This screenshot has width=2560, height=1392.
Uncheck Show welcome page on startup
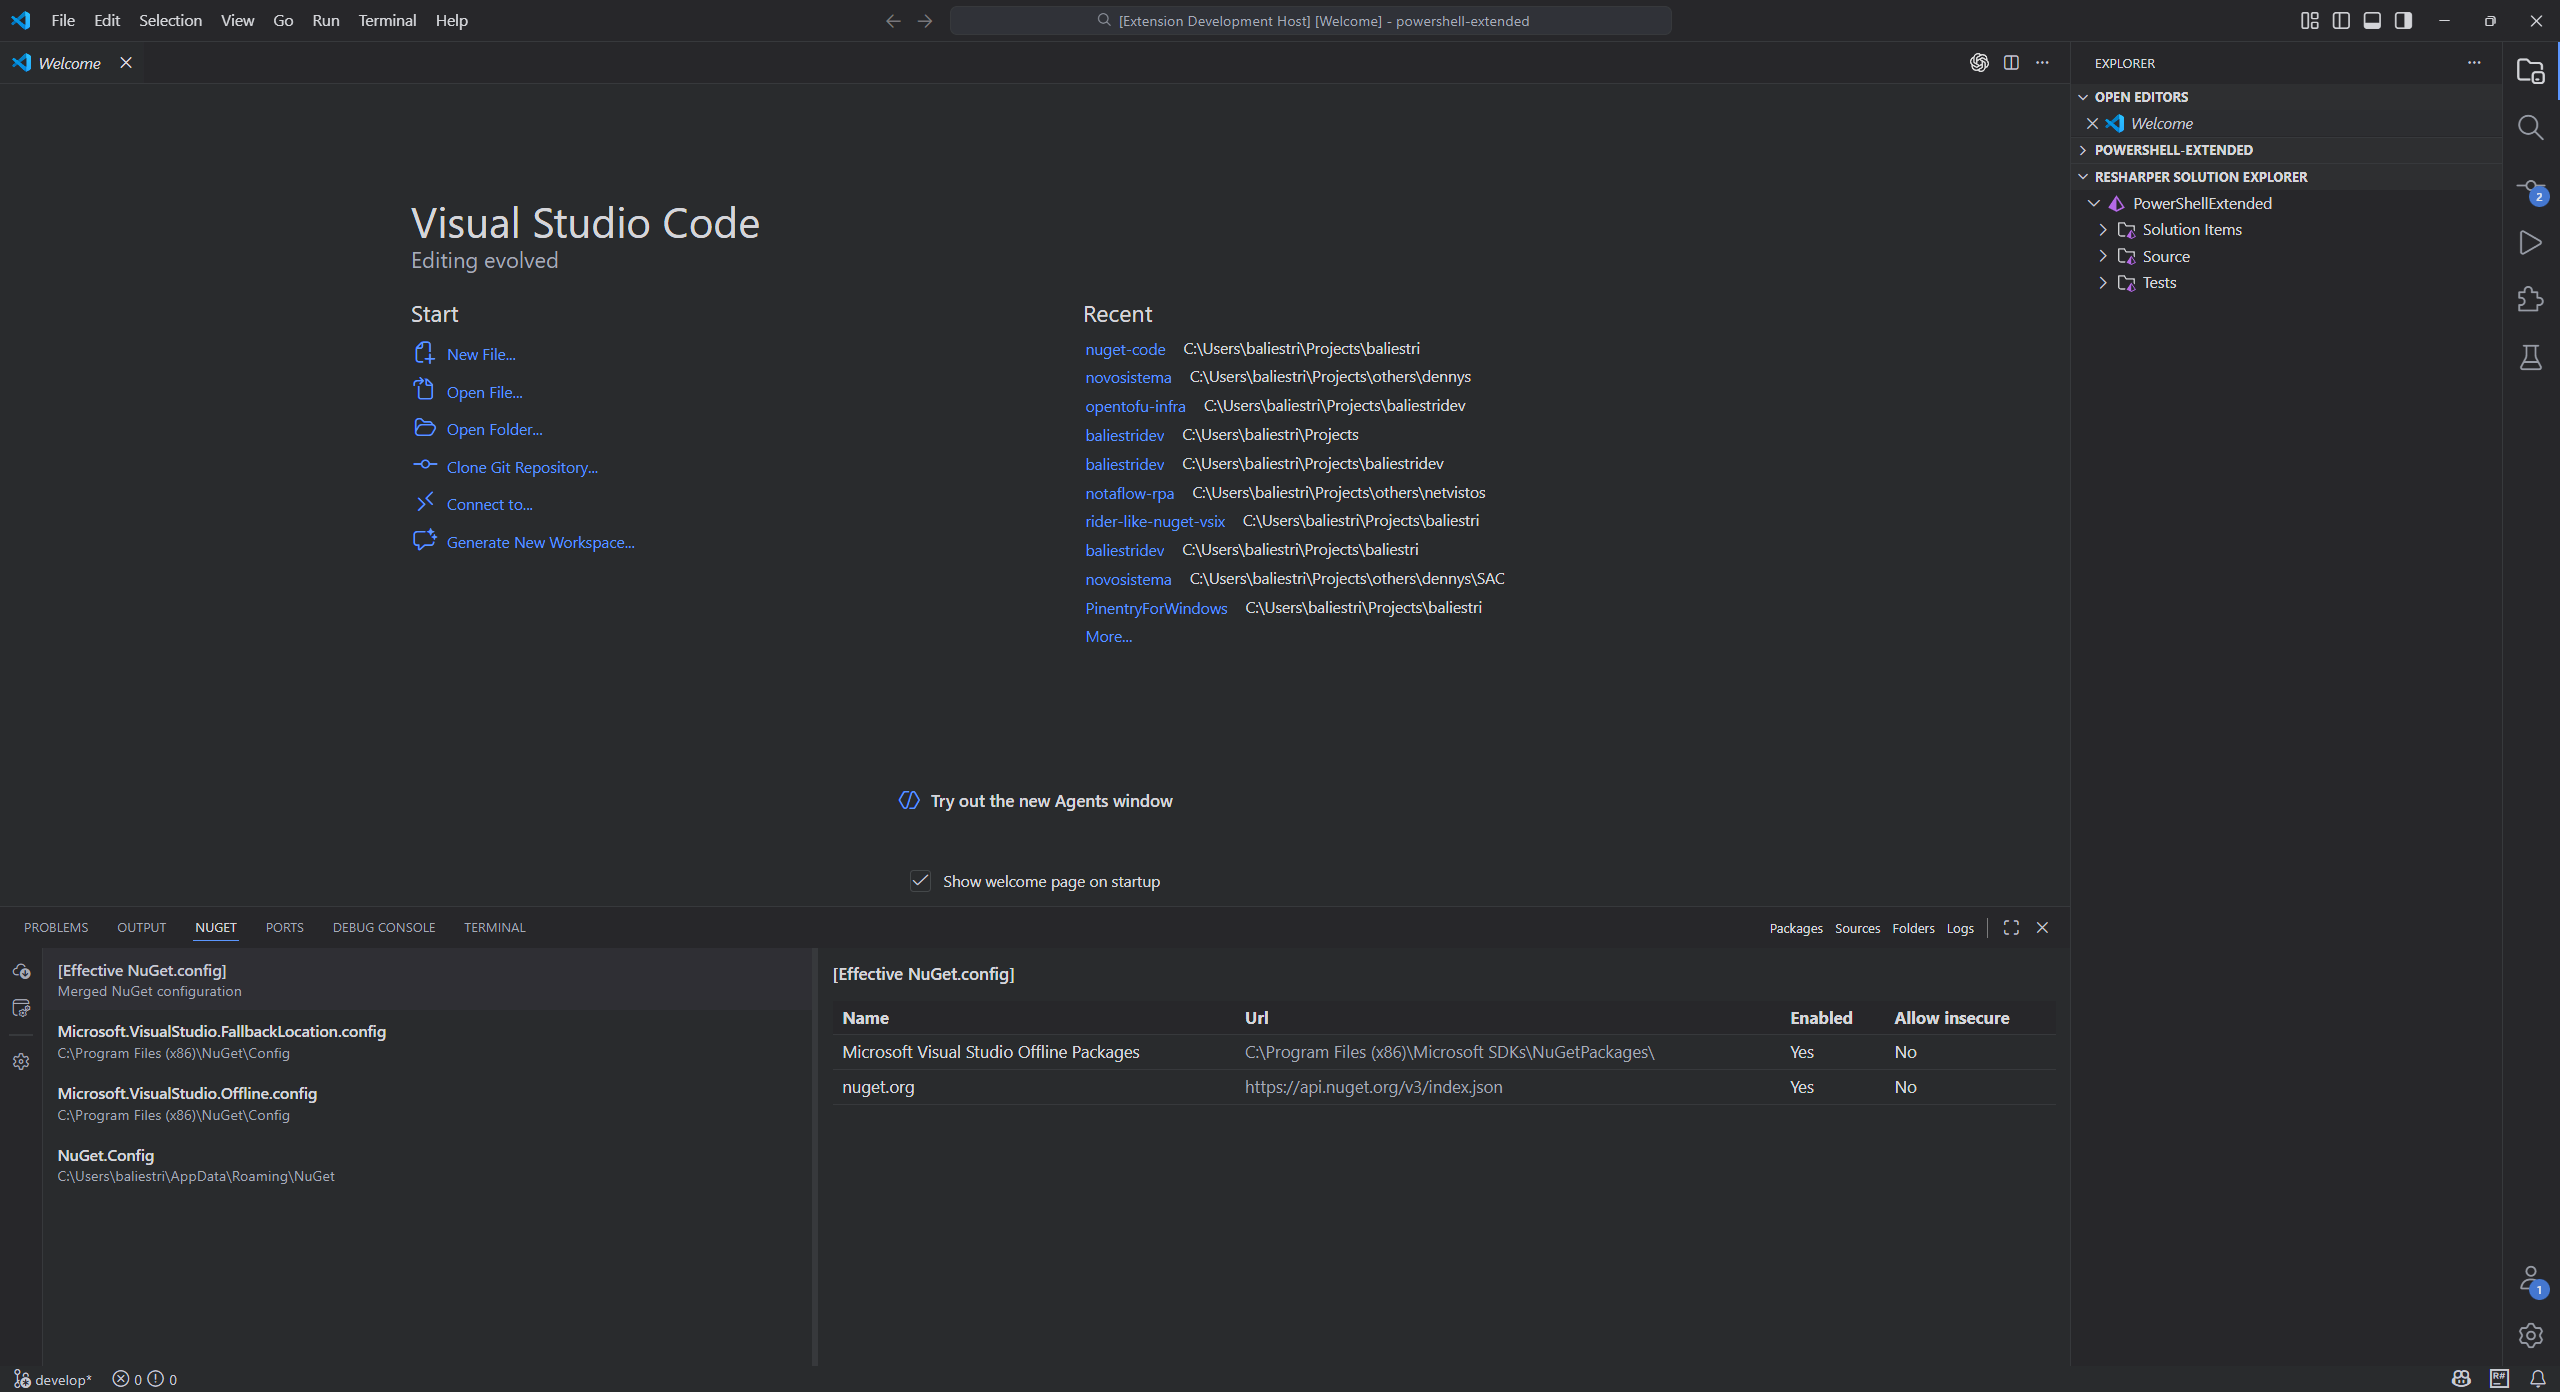[x=920, y=881]
